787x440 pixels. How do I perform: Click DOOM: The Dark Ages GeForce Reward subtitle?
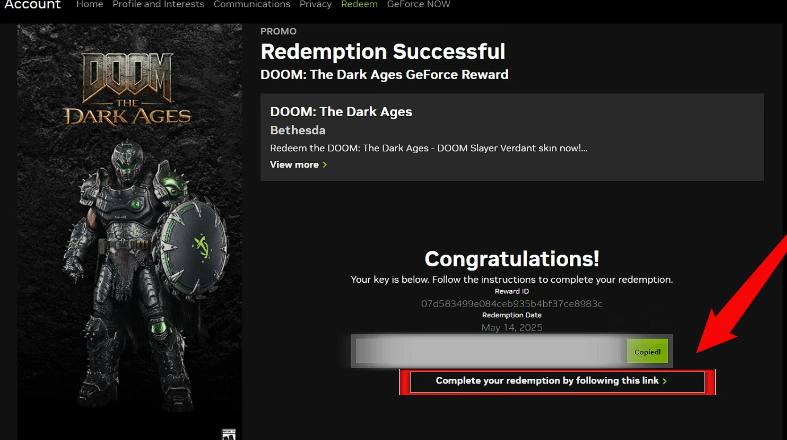(x=384, y=75)
